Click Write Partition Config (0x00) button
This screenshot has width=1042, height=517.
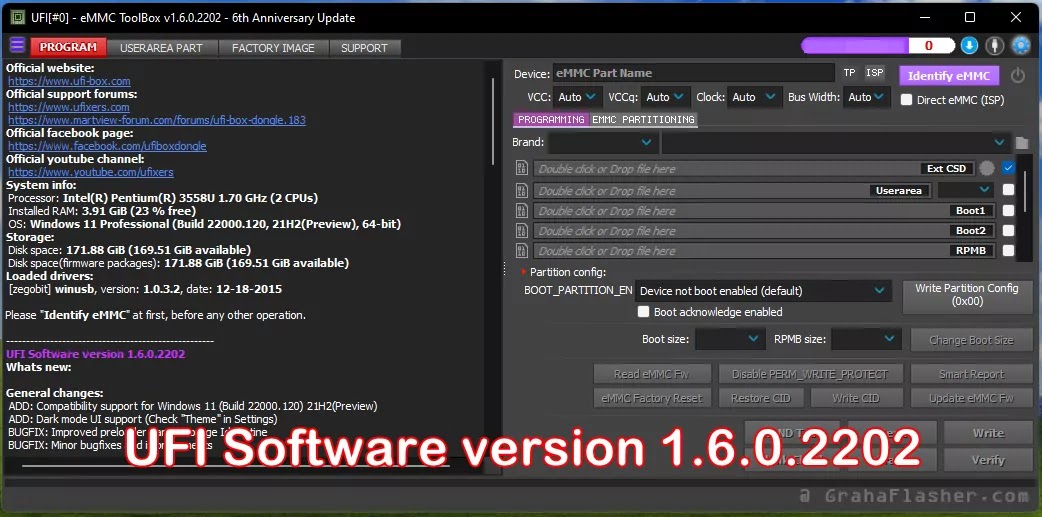point(967,294)
